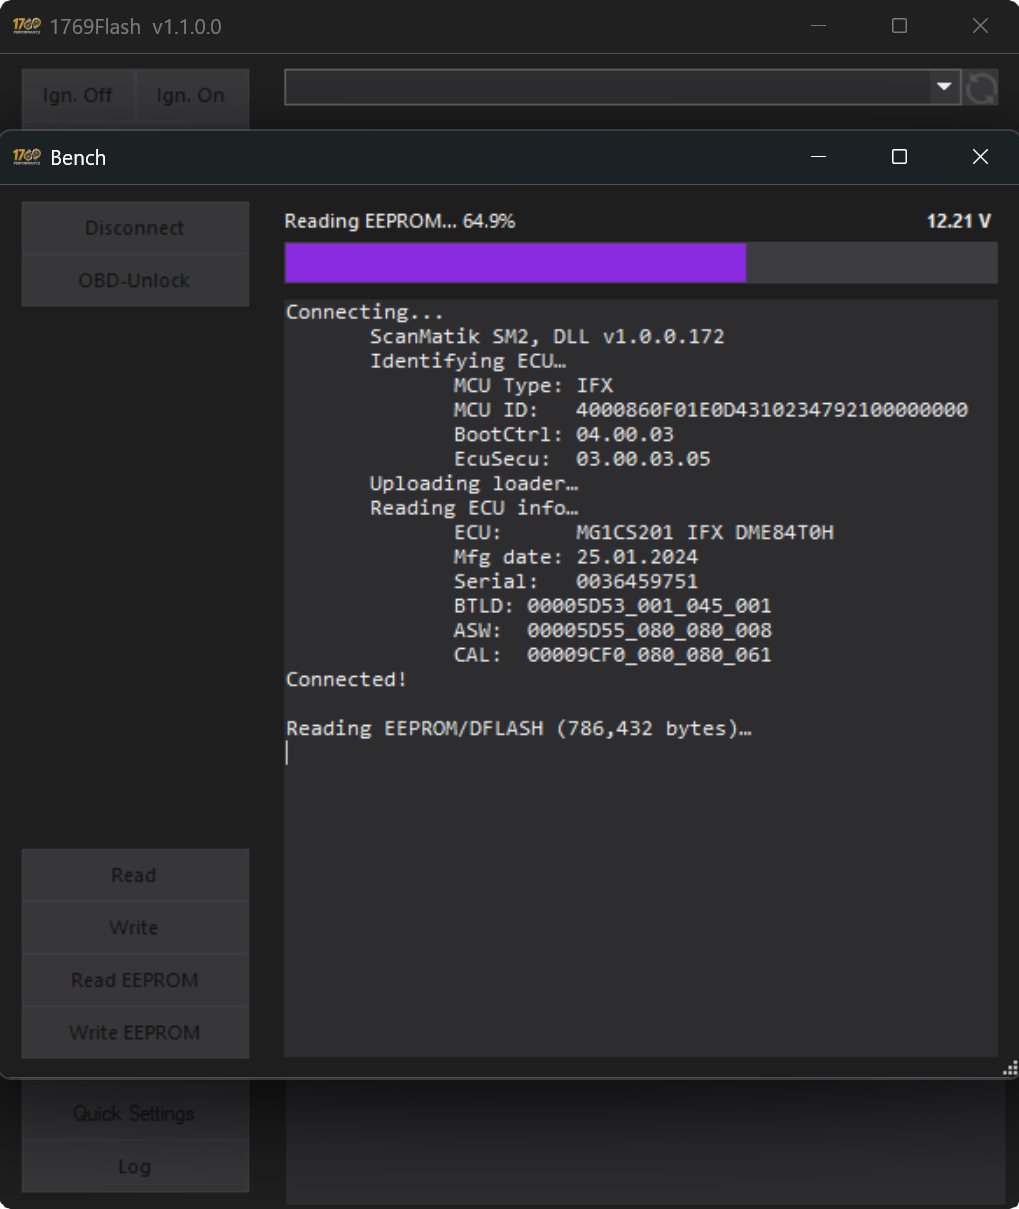1019x1209 pixels.
Task: Click the 1769 logo icon in 1769Flash title bar
Action: click(x=27, y=26)
